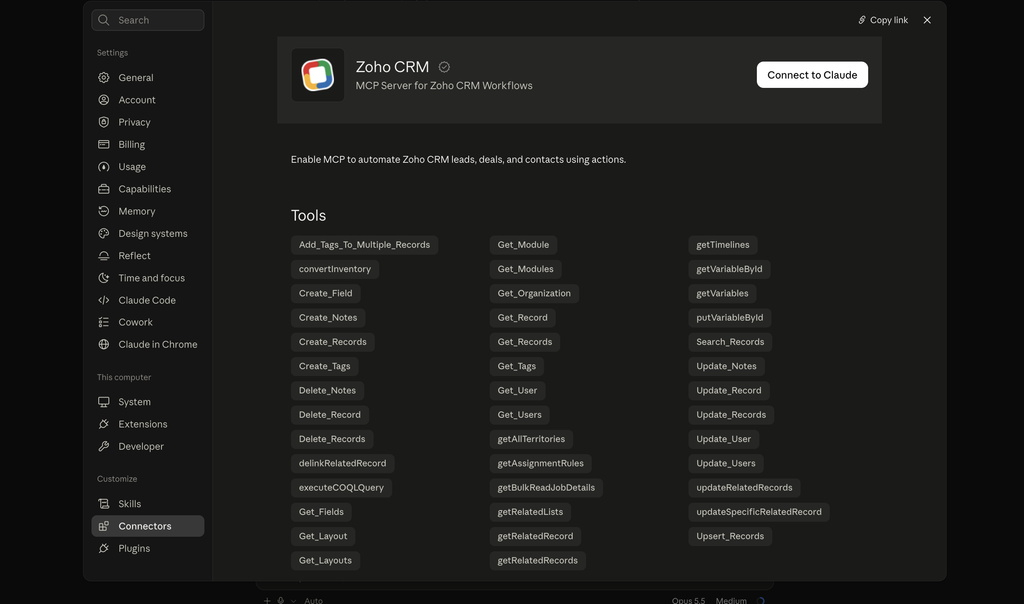
Task: Click the Time and focus moon icon
Action: [104, 278]
